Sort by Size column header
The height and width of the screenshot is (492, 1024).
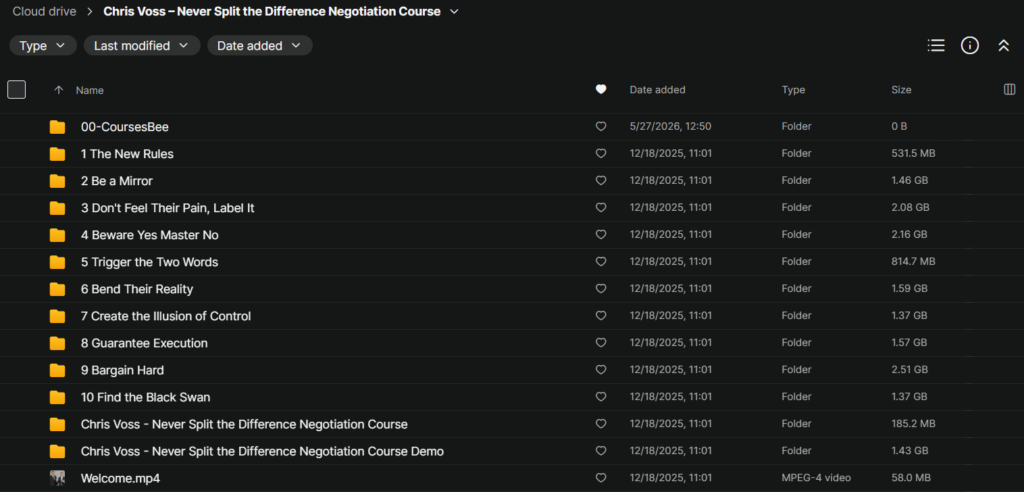click(901, 90)
